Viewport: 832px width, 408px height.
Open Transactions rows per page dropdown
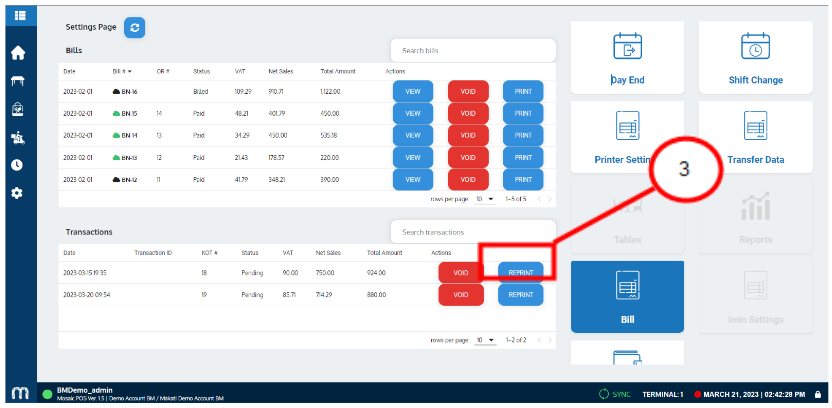tap(485, 340)
